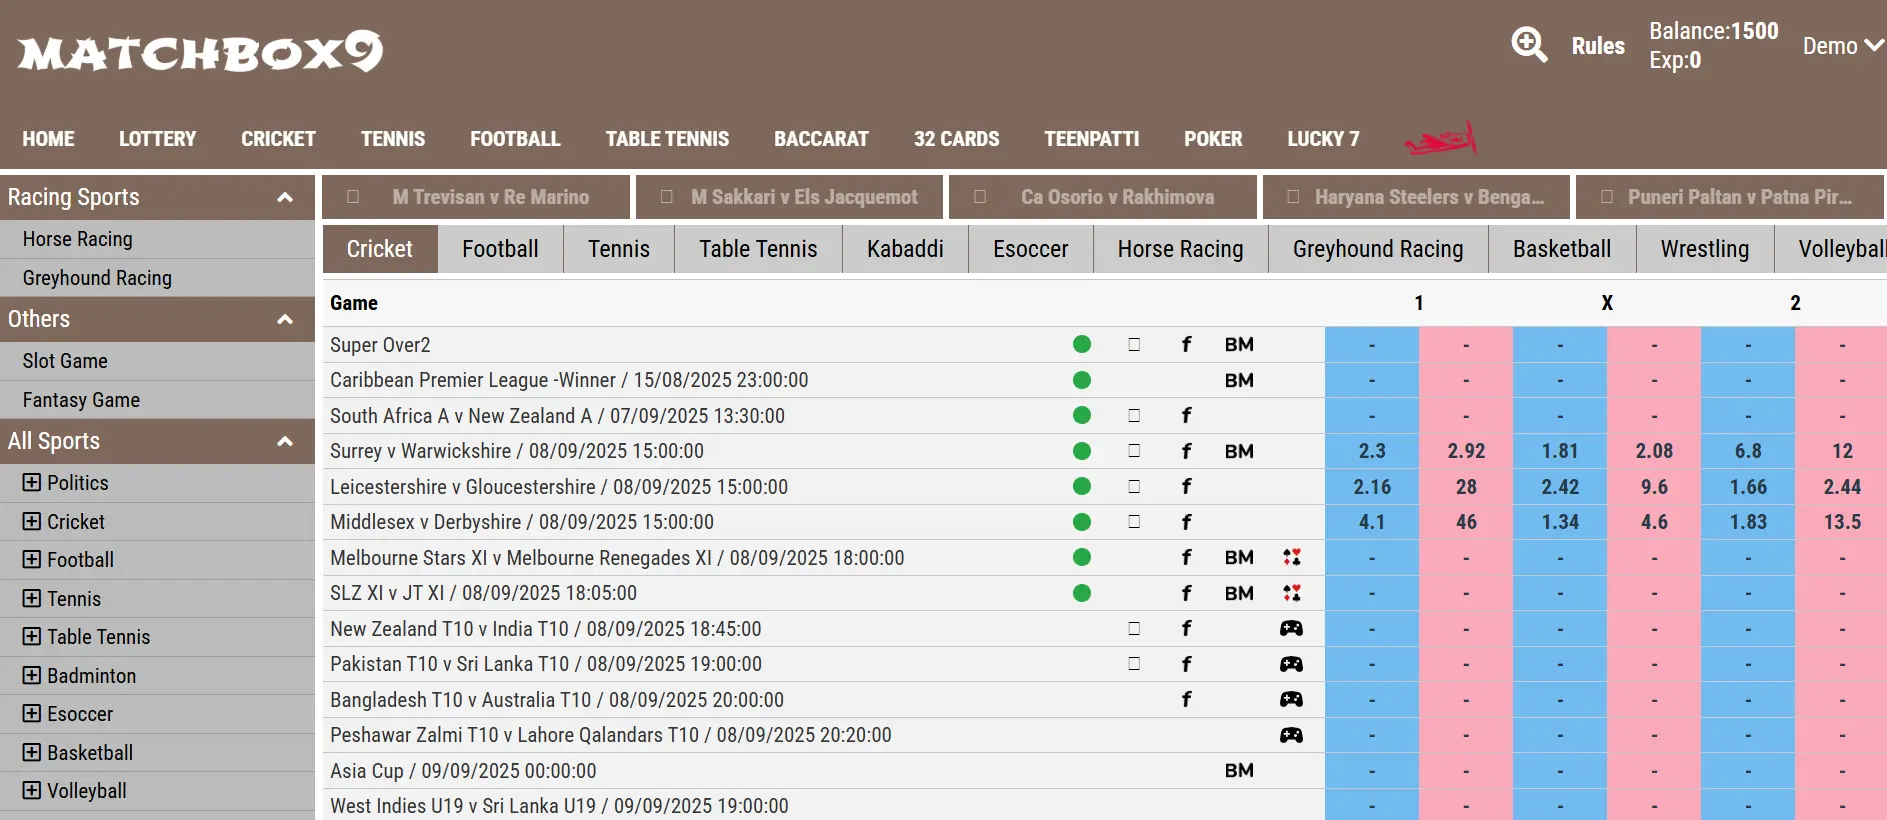This screenshot has height=820, width=1887.
Task: Switch to the Kabaddi tab
Action: point(904,249)
